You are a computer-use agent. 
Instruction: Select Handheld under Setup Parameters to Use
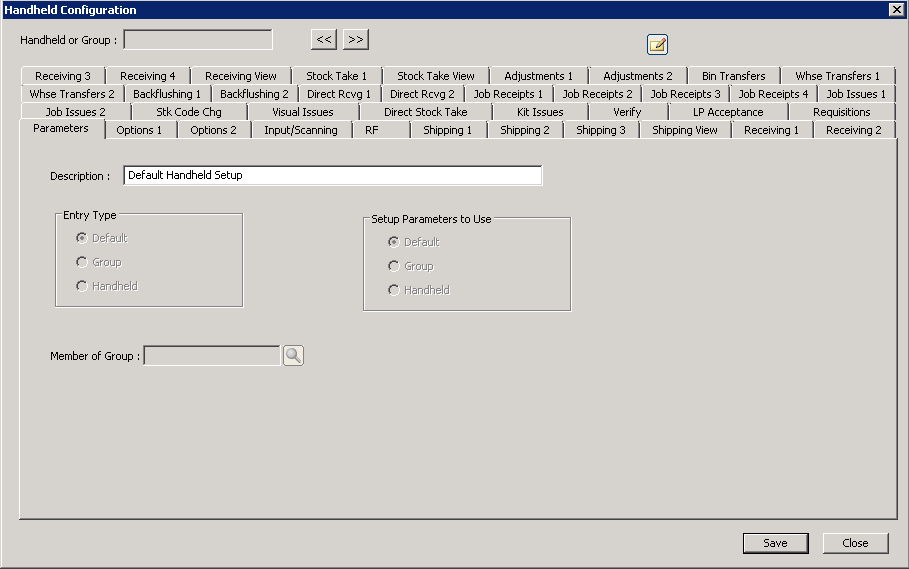394,290
